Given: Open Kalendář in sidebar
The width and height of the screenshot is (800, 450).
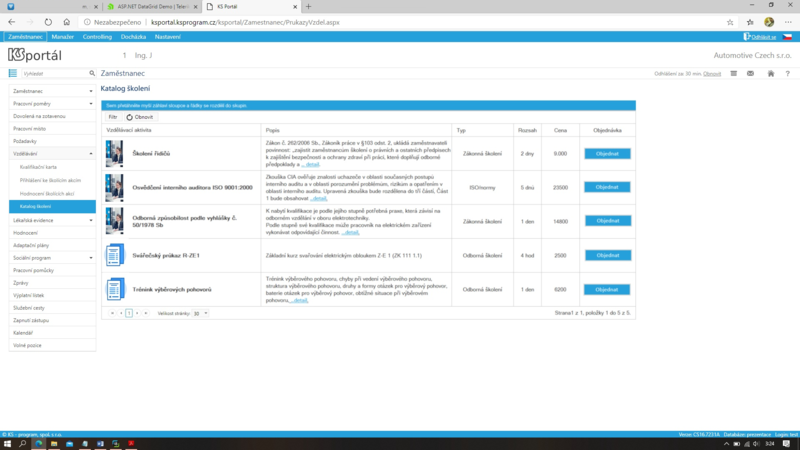Looking at the screenshot, I should coord(23,333).
